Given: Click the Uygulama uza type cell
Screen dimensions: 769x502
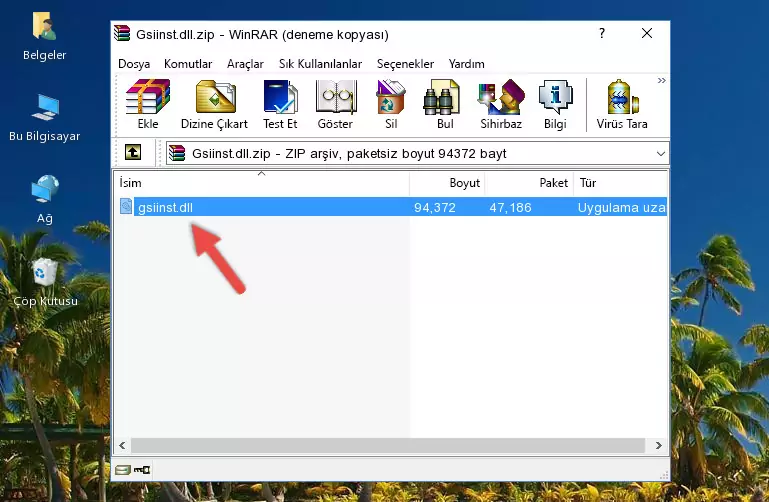Looking at the screenshot, I should tap(621, 207).
